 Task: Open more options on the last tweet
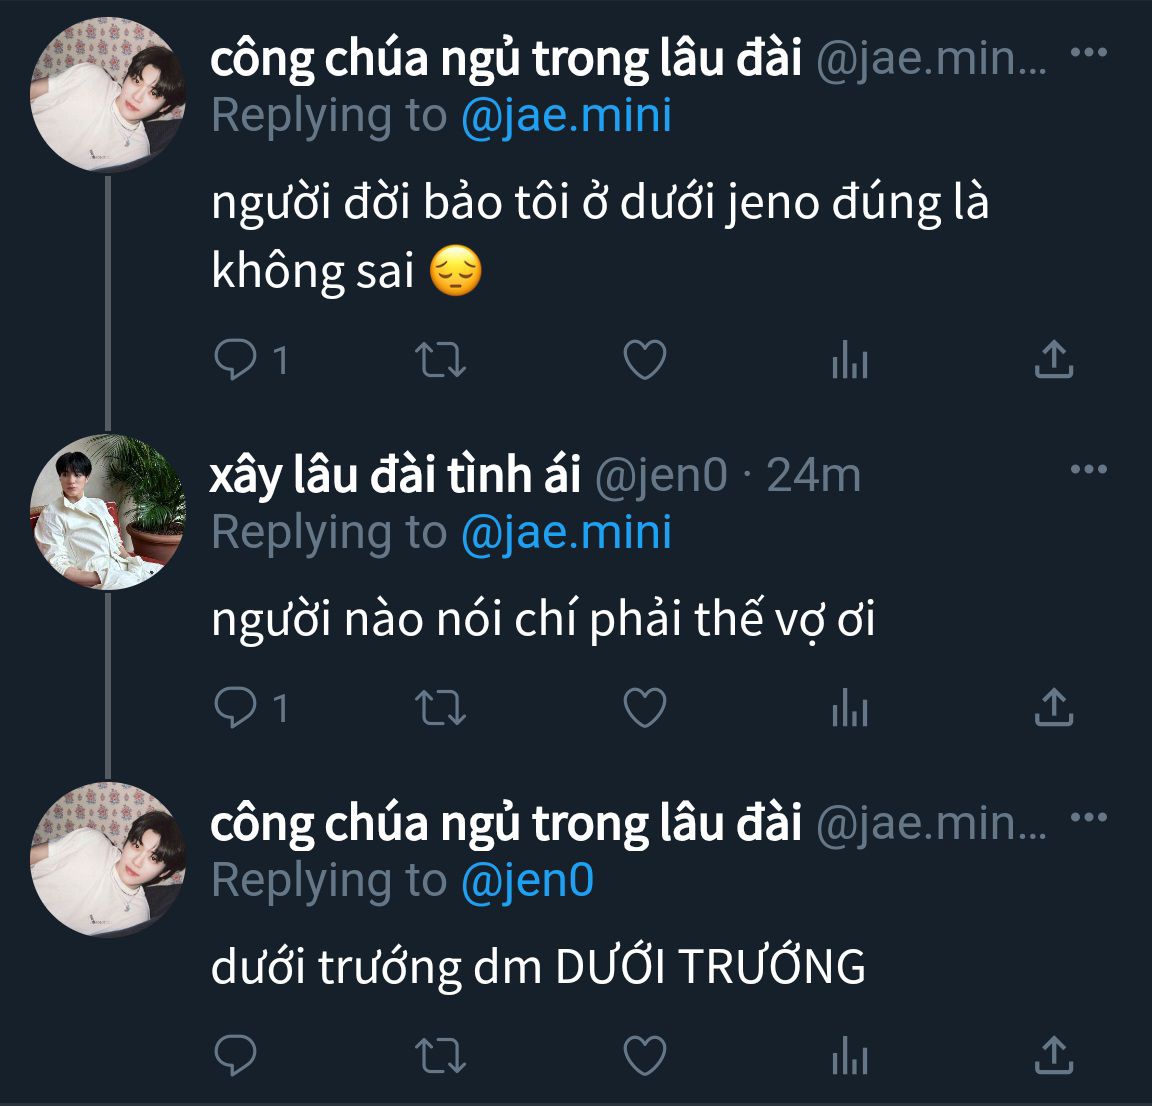(x=1089, y=816)
